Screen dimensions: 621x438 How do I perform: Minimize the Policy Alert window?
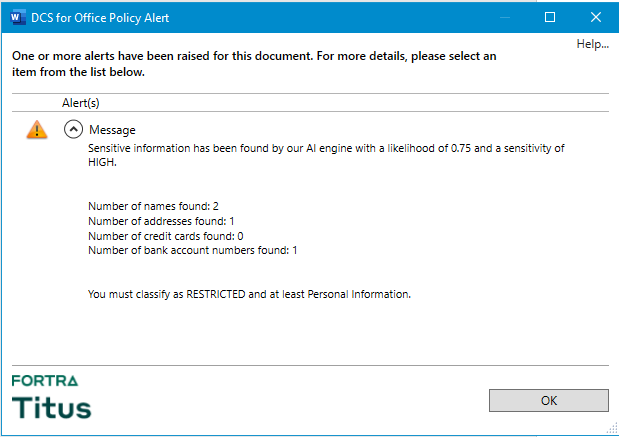point(503,17)
